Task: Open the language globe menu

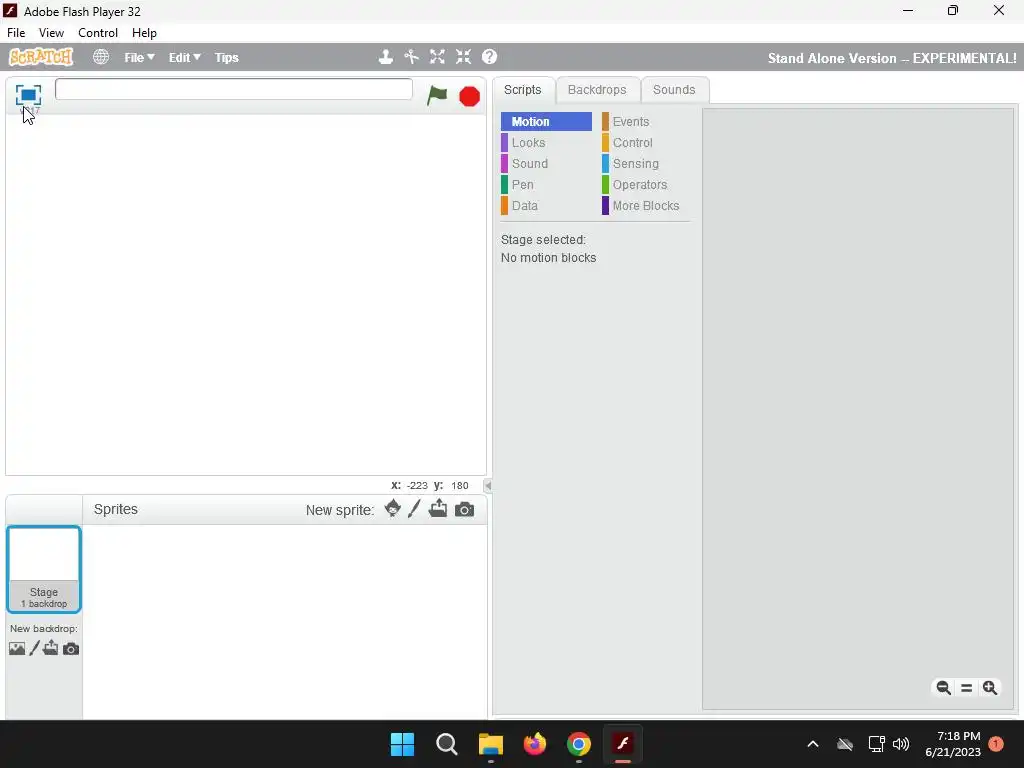Action: click(x=101, y=57)
